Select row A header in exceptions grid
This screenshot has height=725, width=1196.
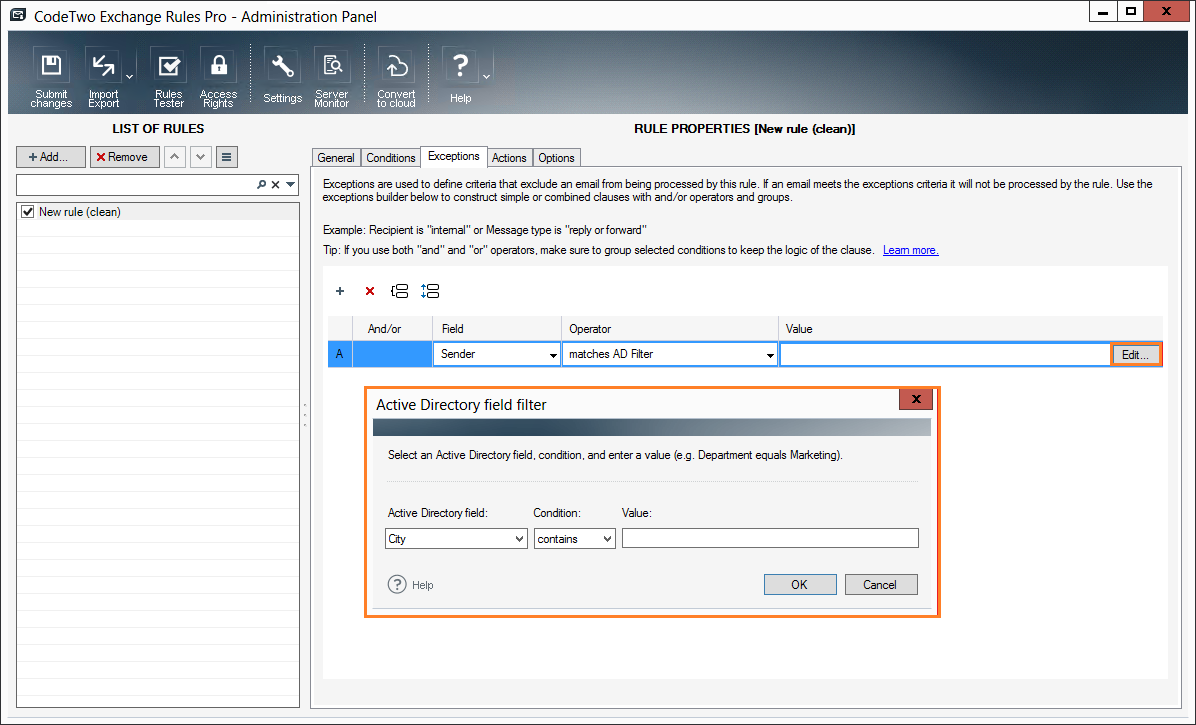[340, 354]
